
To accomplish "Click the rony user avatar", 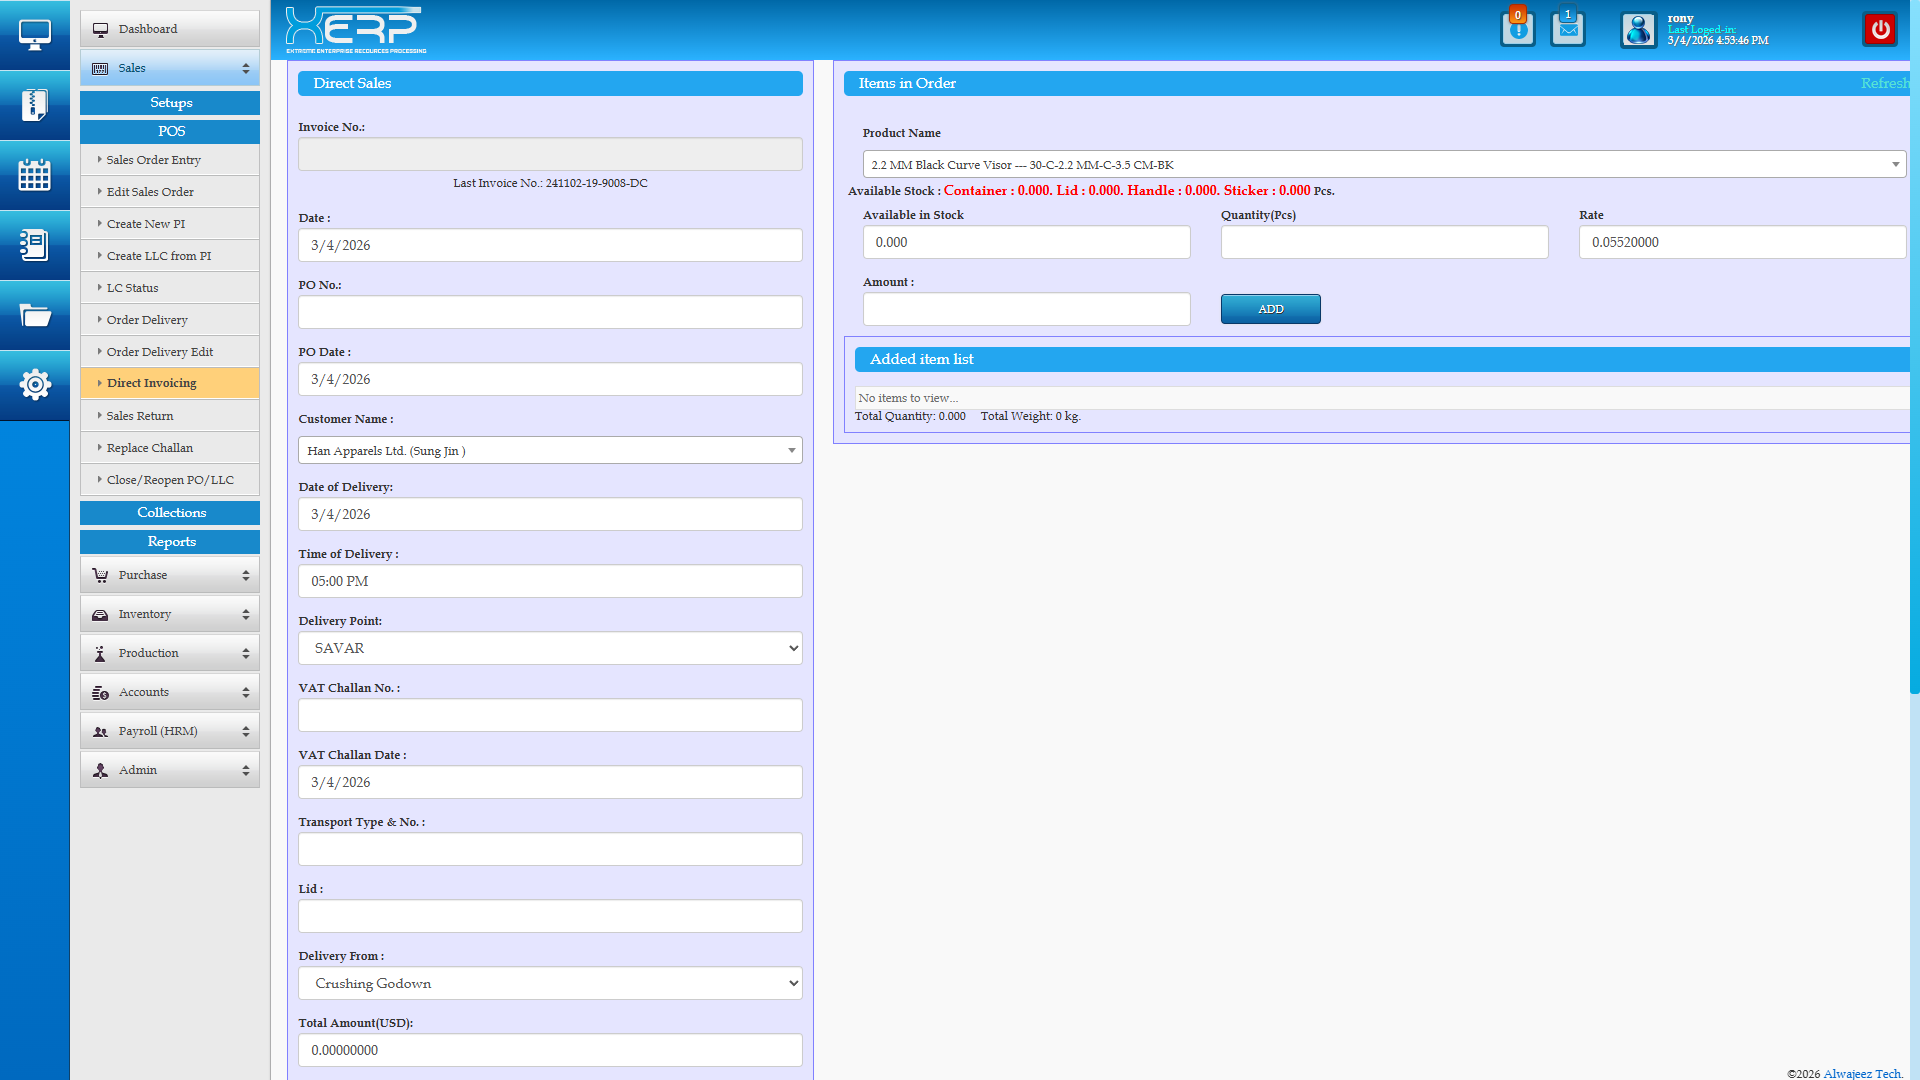I will coord(1638,30).
